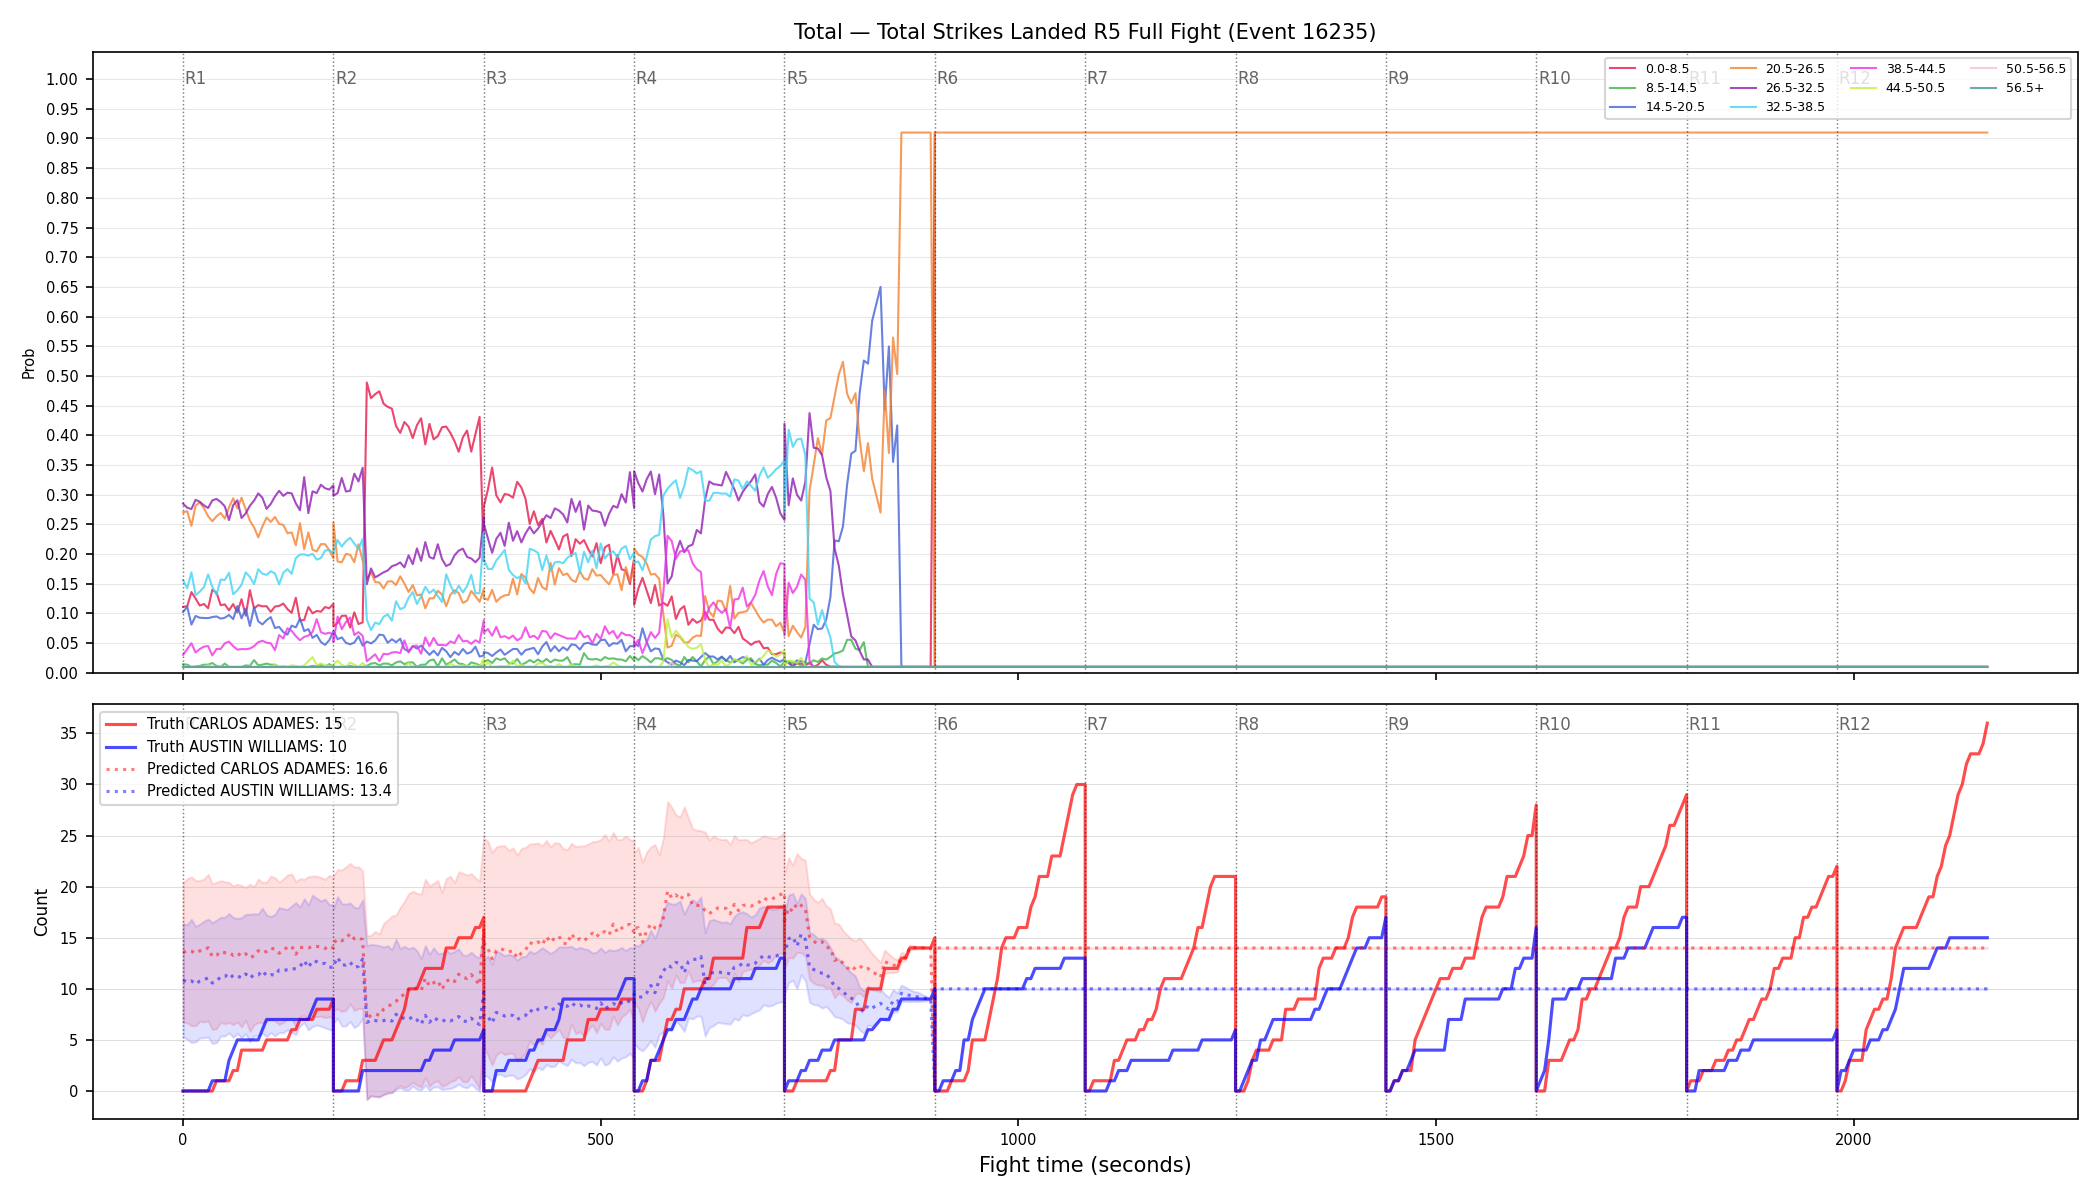
Task: Click the R10 label in the count chart
Action: 1555,724
